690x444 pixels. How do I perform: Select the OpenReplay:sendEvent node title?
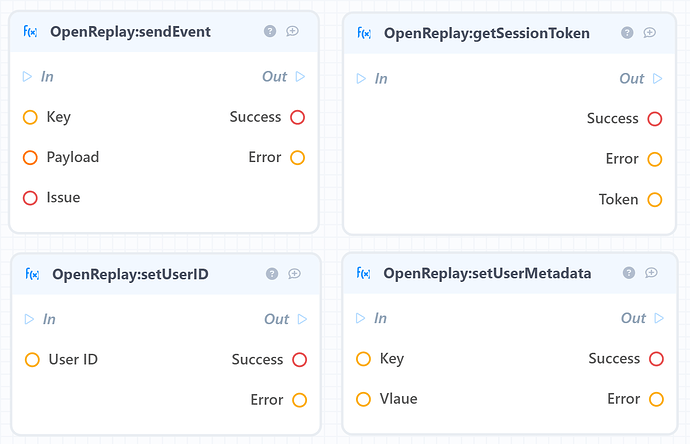click(130, 32)
